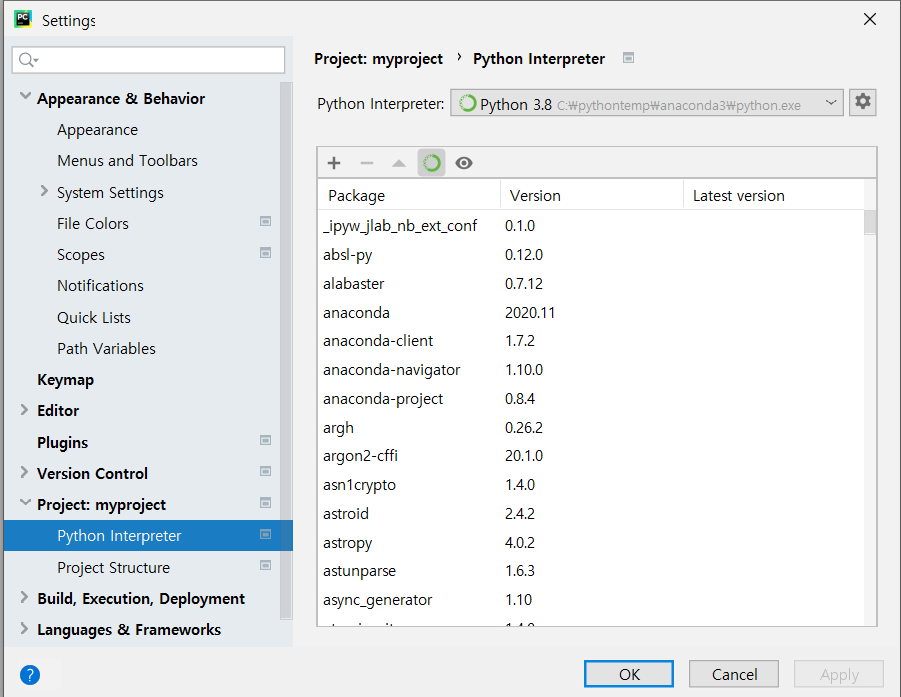Collapse the Project: myproject section
901x697 pixels.
coord(25,503)
